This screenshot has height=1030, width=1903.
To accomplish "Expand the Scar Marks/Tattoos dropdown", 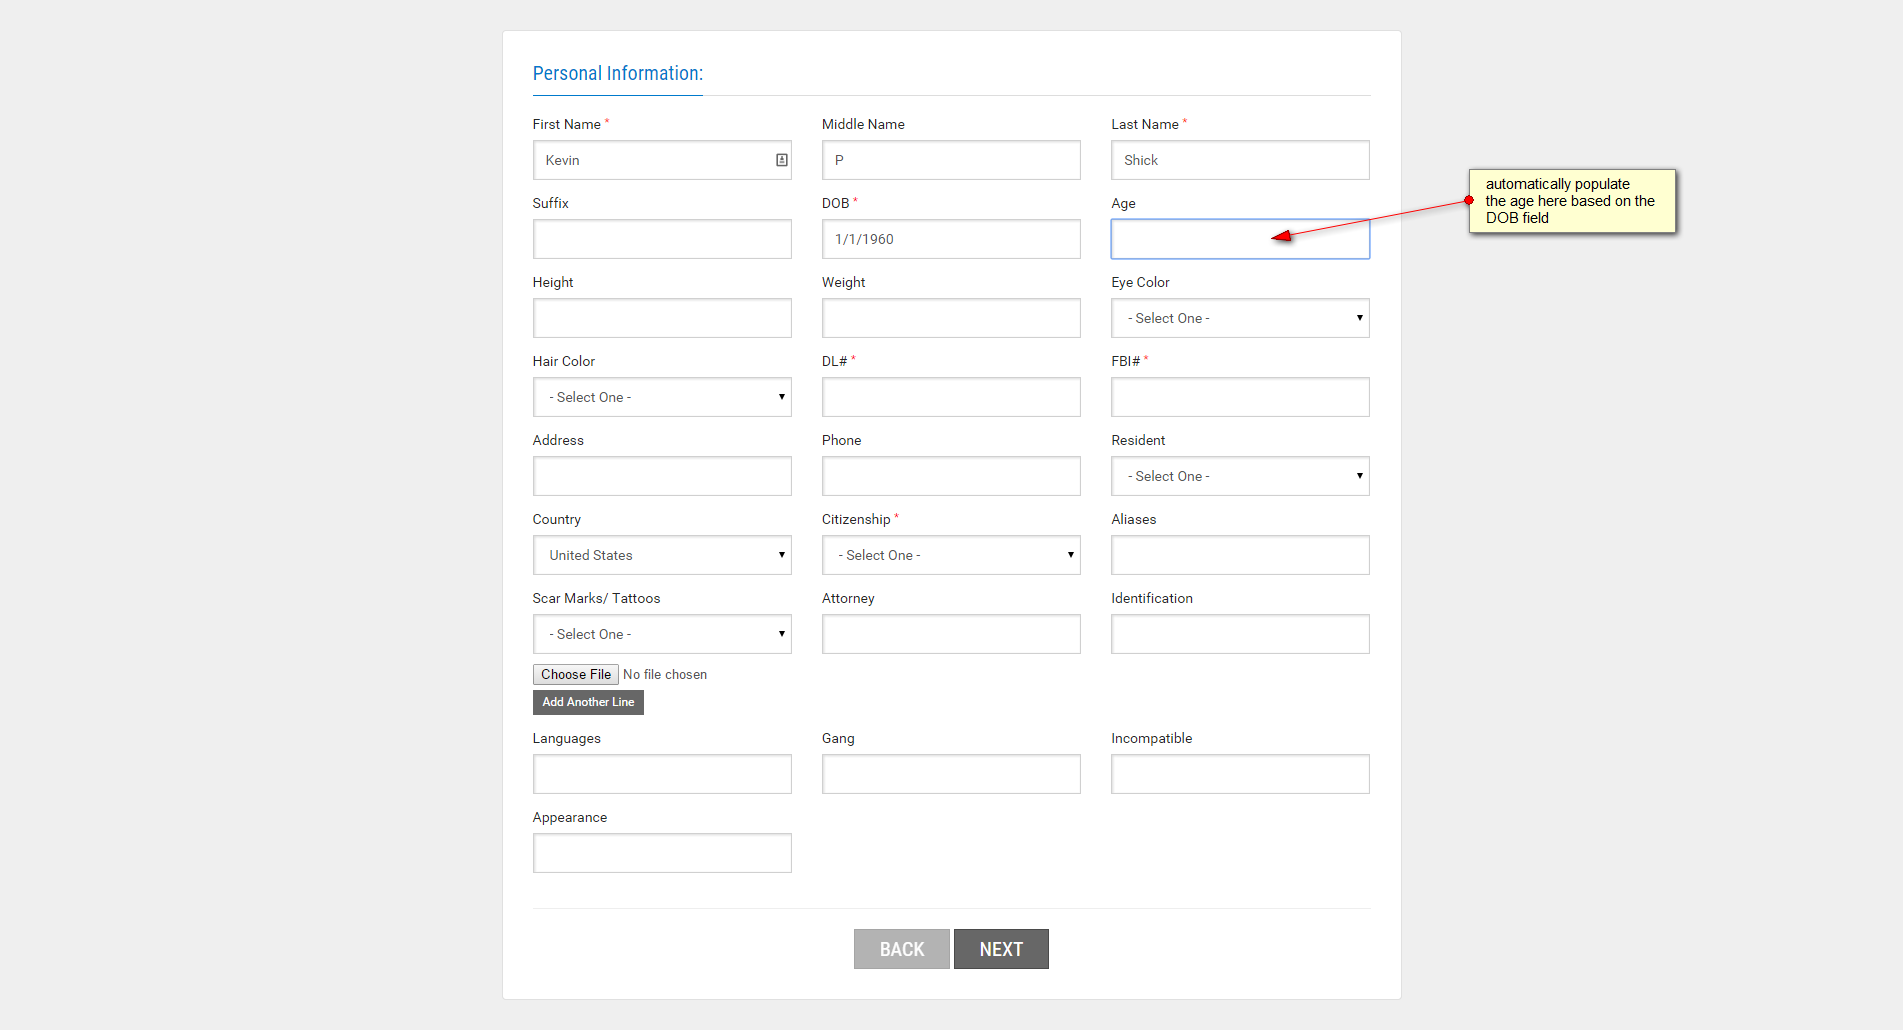I will click(x=662, y=634).
